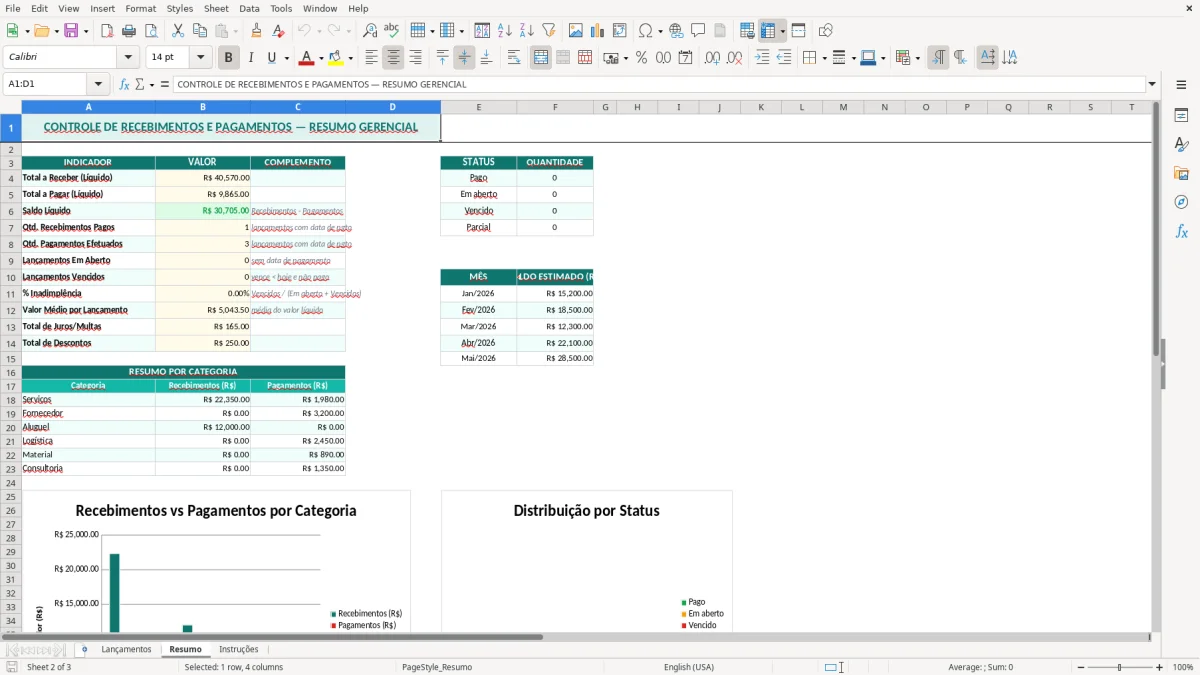Export directly as PDF
This screenshot has height=675, width=1200.
(x=107, y=31)
